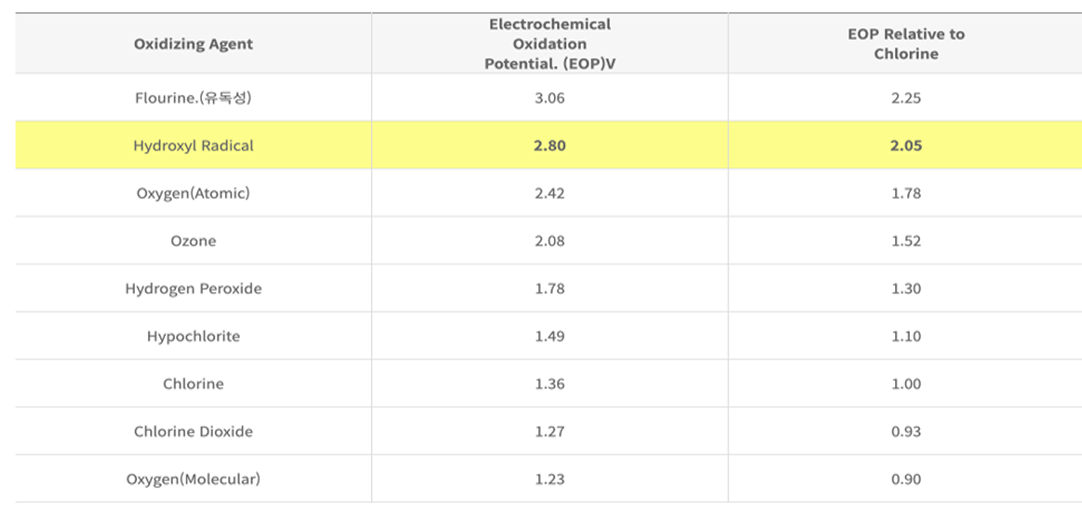This screenshot has width=1082, height=506.
Task: Click the bold 2.05 value
Action: [x=905, y=146]
